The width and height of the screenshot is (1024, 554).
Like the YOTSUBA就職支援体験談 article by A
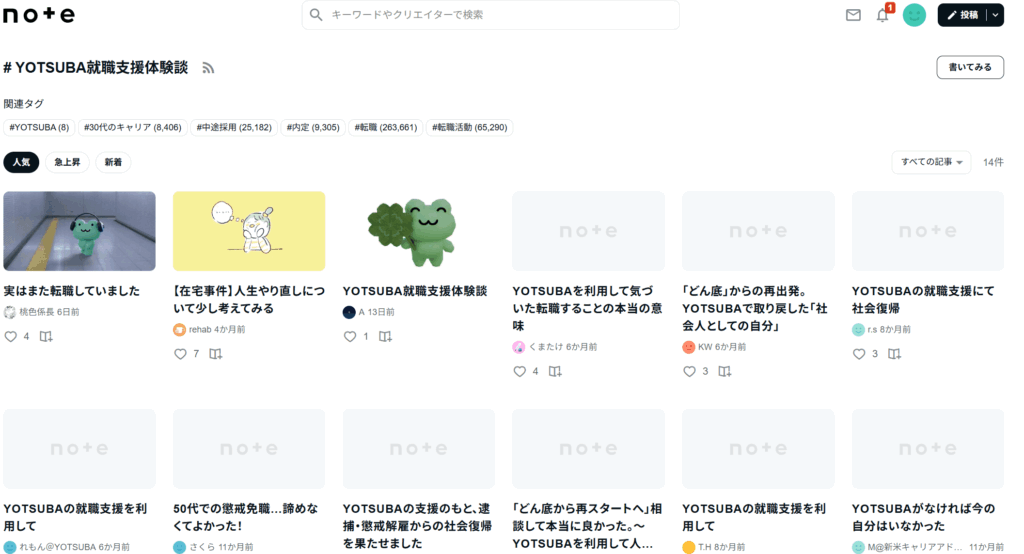tap(350, 336)
